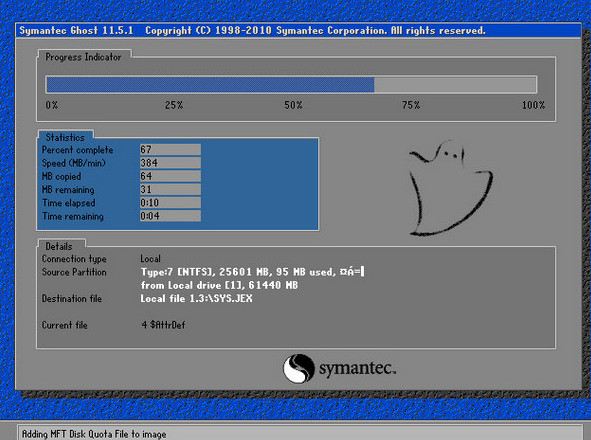
Task: Click the current file $AttrDef entry
Action: (x=163, y=325)
